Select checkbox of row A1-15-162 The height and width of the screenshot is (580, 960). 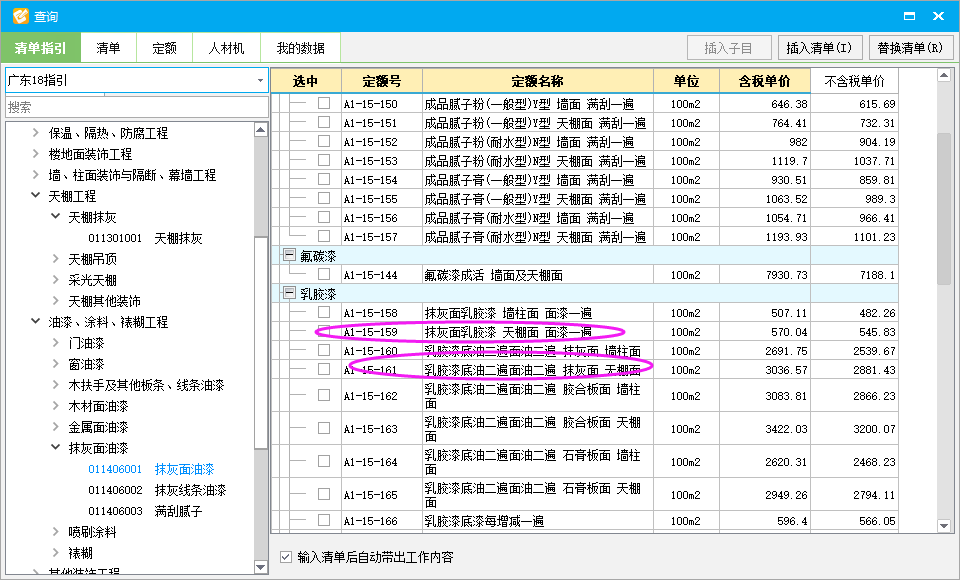click(324, 395)
